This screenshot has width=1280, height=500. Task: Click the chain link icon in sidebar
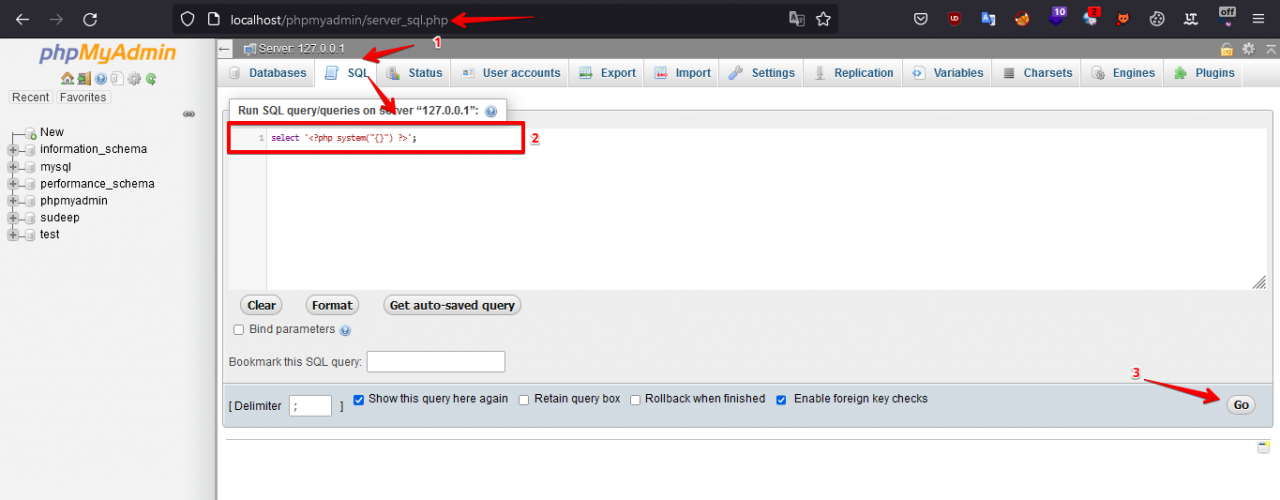[x=189, y=114]
